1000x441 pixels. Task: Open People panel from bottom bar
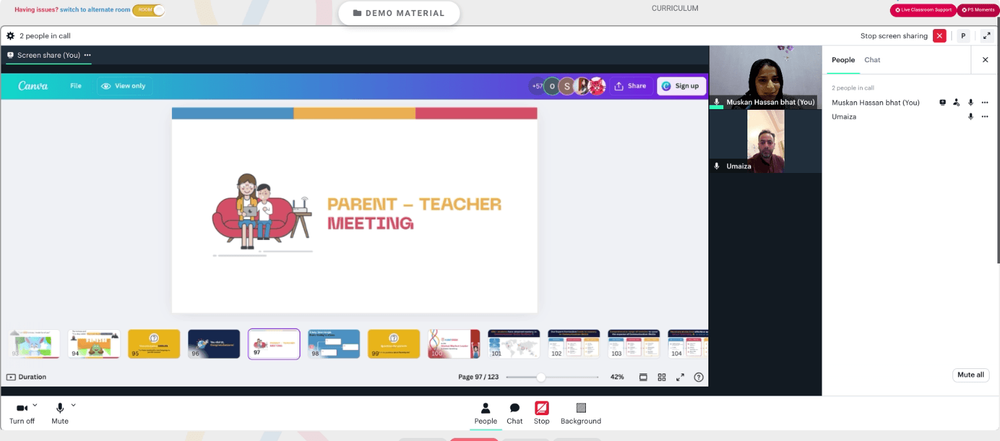tap(485, 414)
